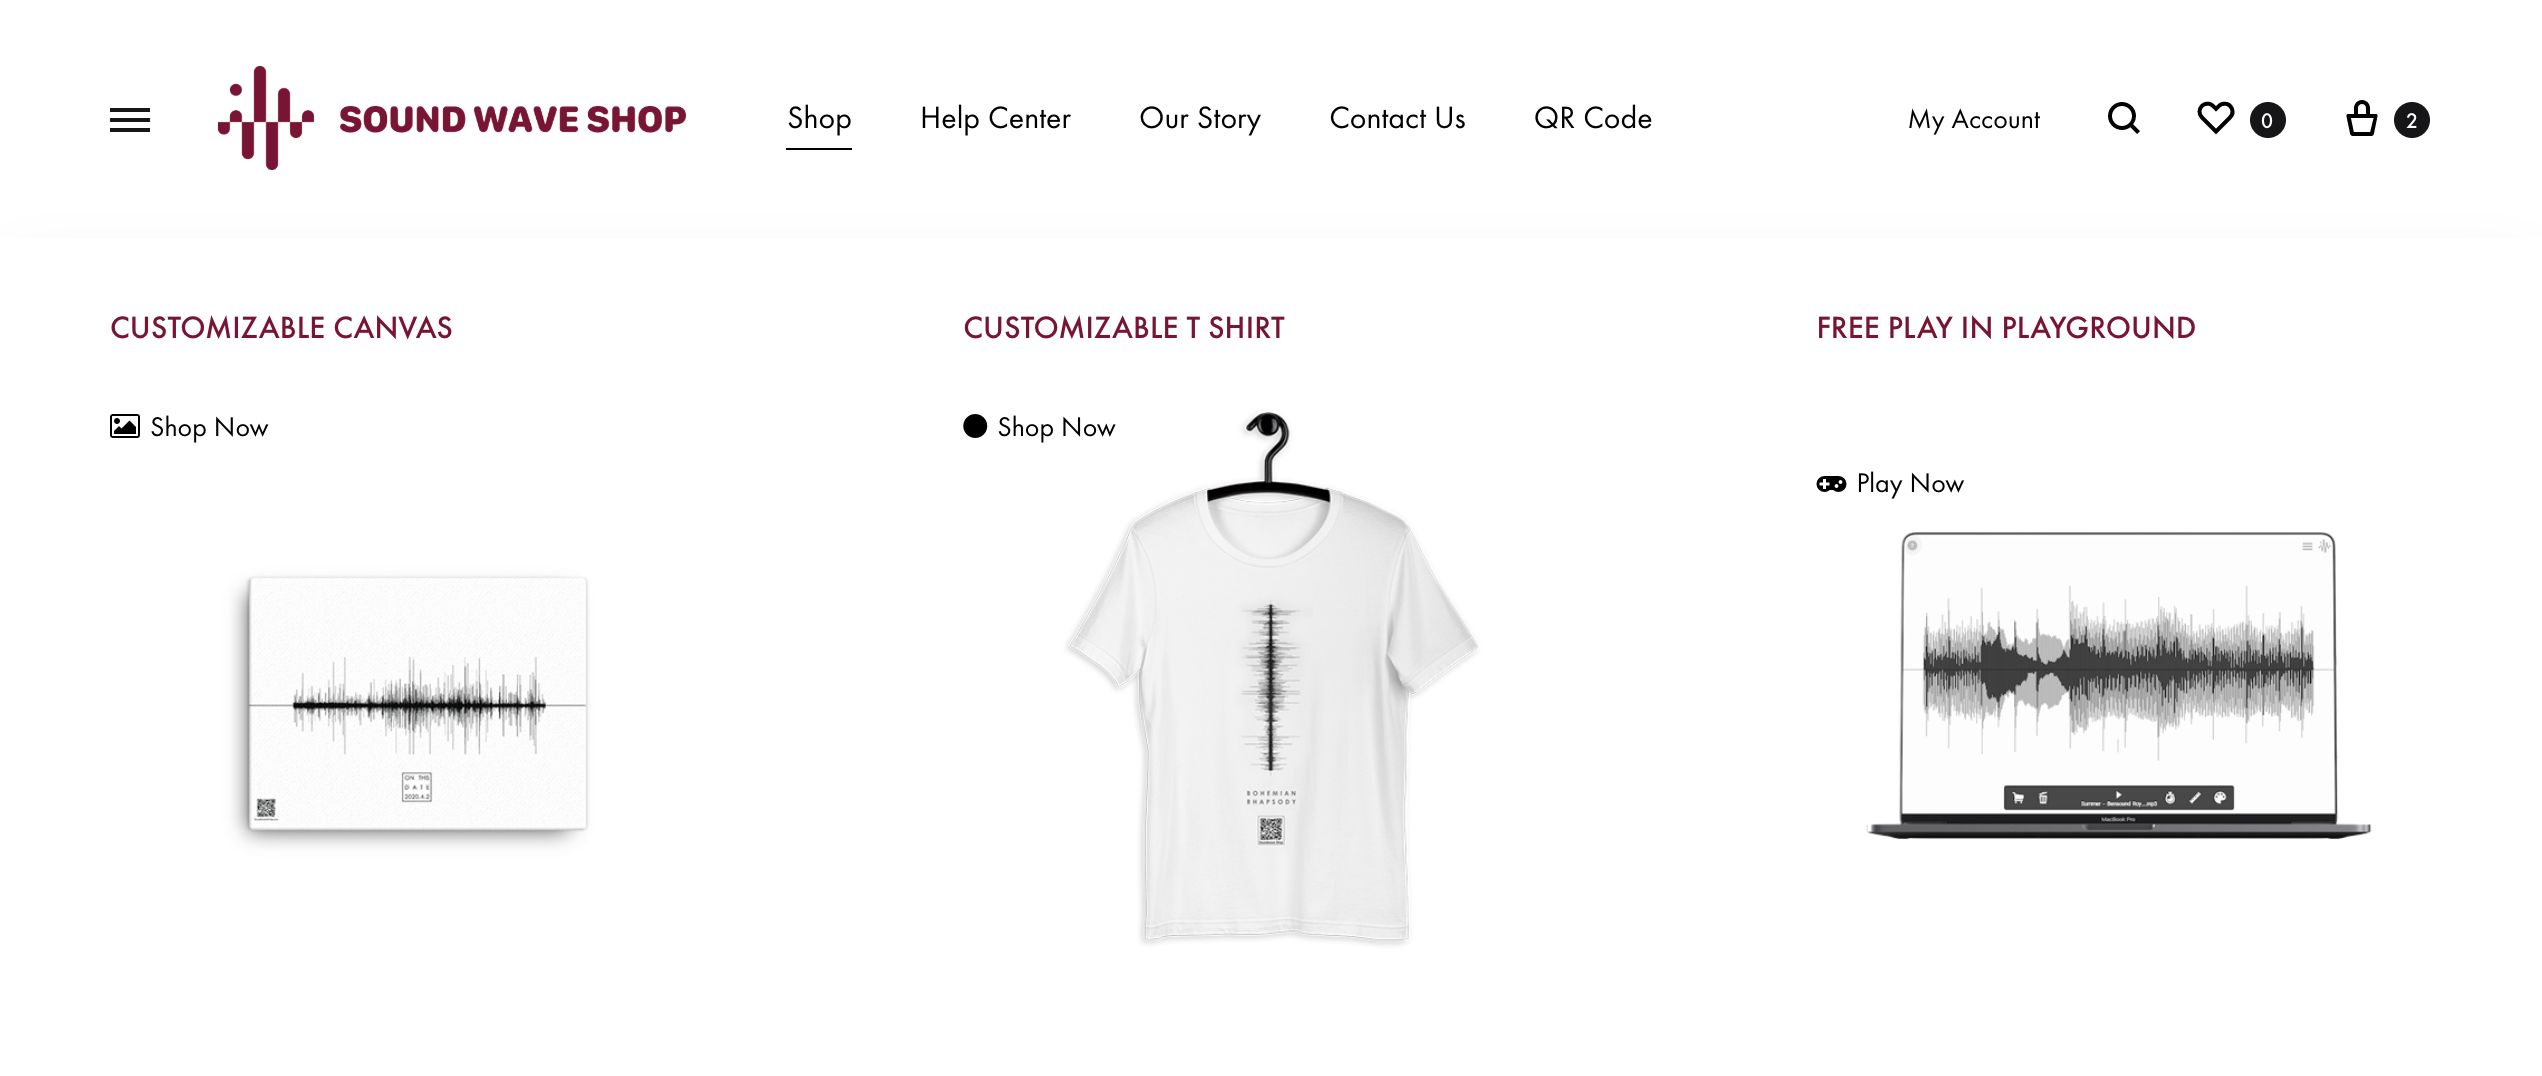The width and height of the screenshot is (2542, 1076).
Task: Click the Sound Wave Shop logo
Action: (x=452, y=118)
